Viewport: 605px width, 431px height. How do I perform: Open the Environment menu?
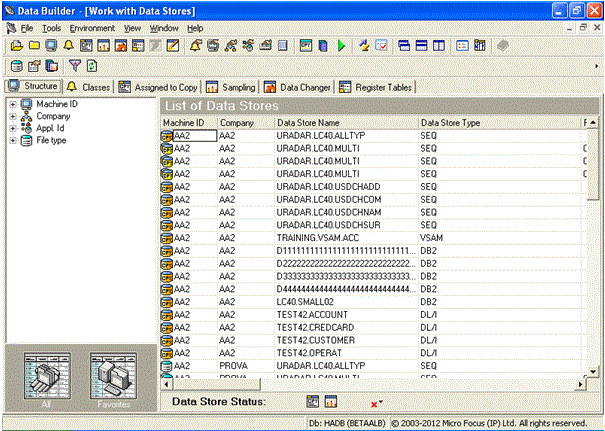click(92, 28)
